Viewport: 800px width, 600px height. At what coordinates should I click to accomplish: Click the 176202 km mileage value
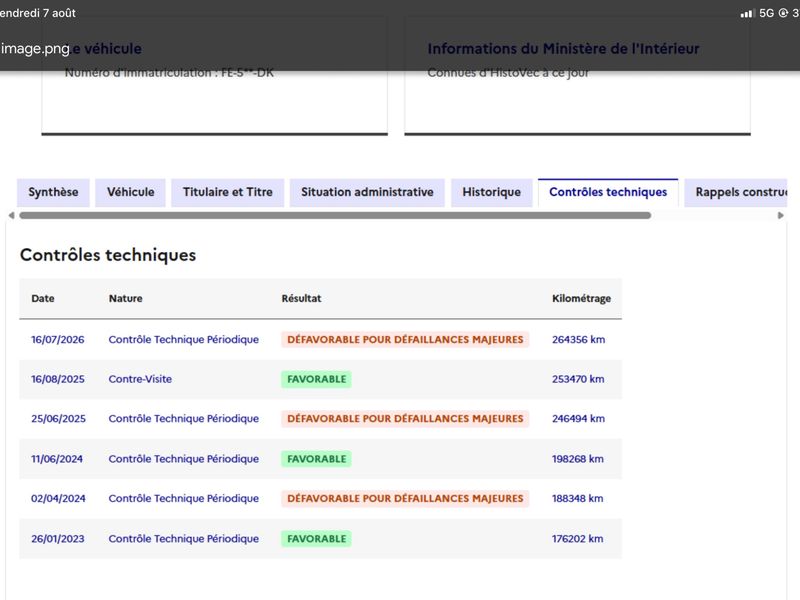[x=578, y=539]
